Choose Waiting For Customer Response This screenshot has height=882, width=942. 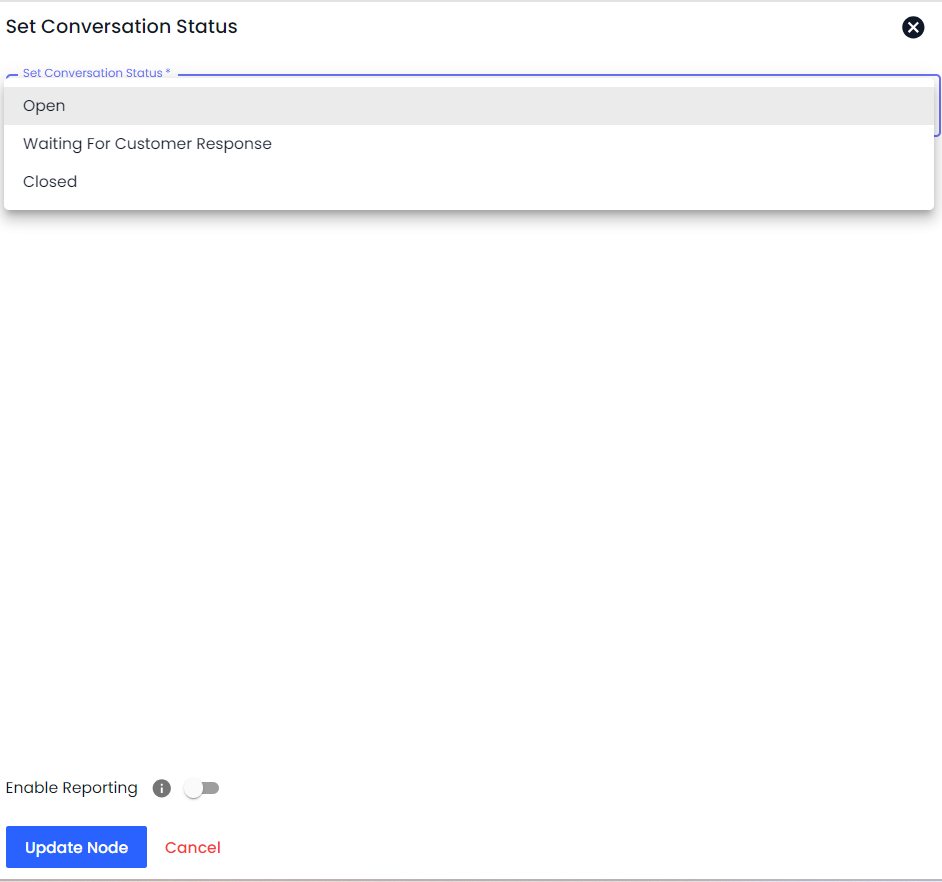coord(147,144)
